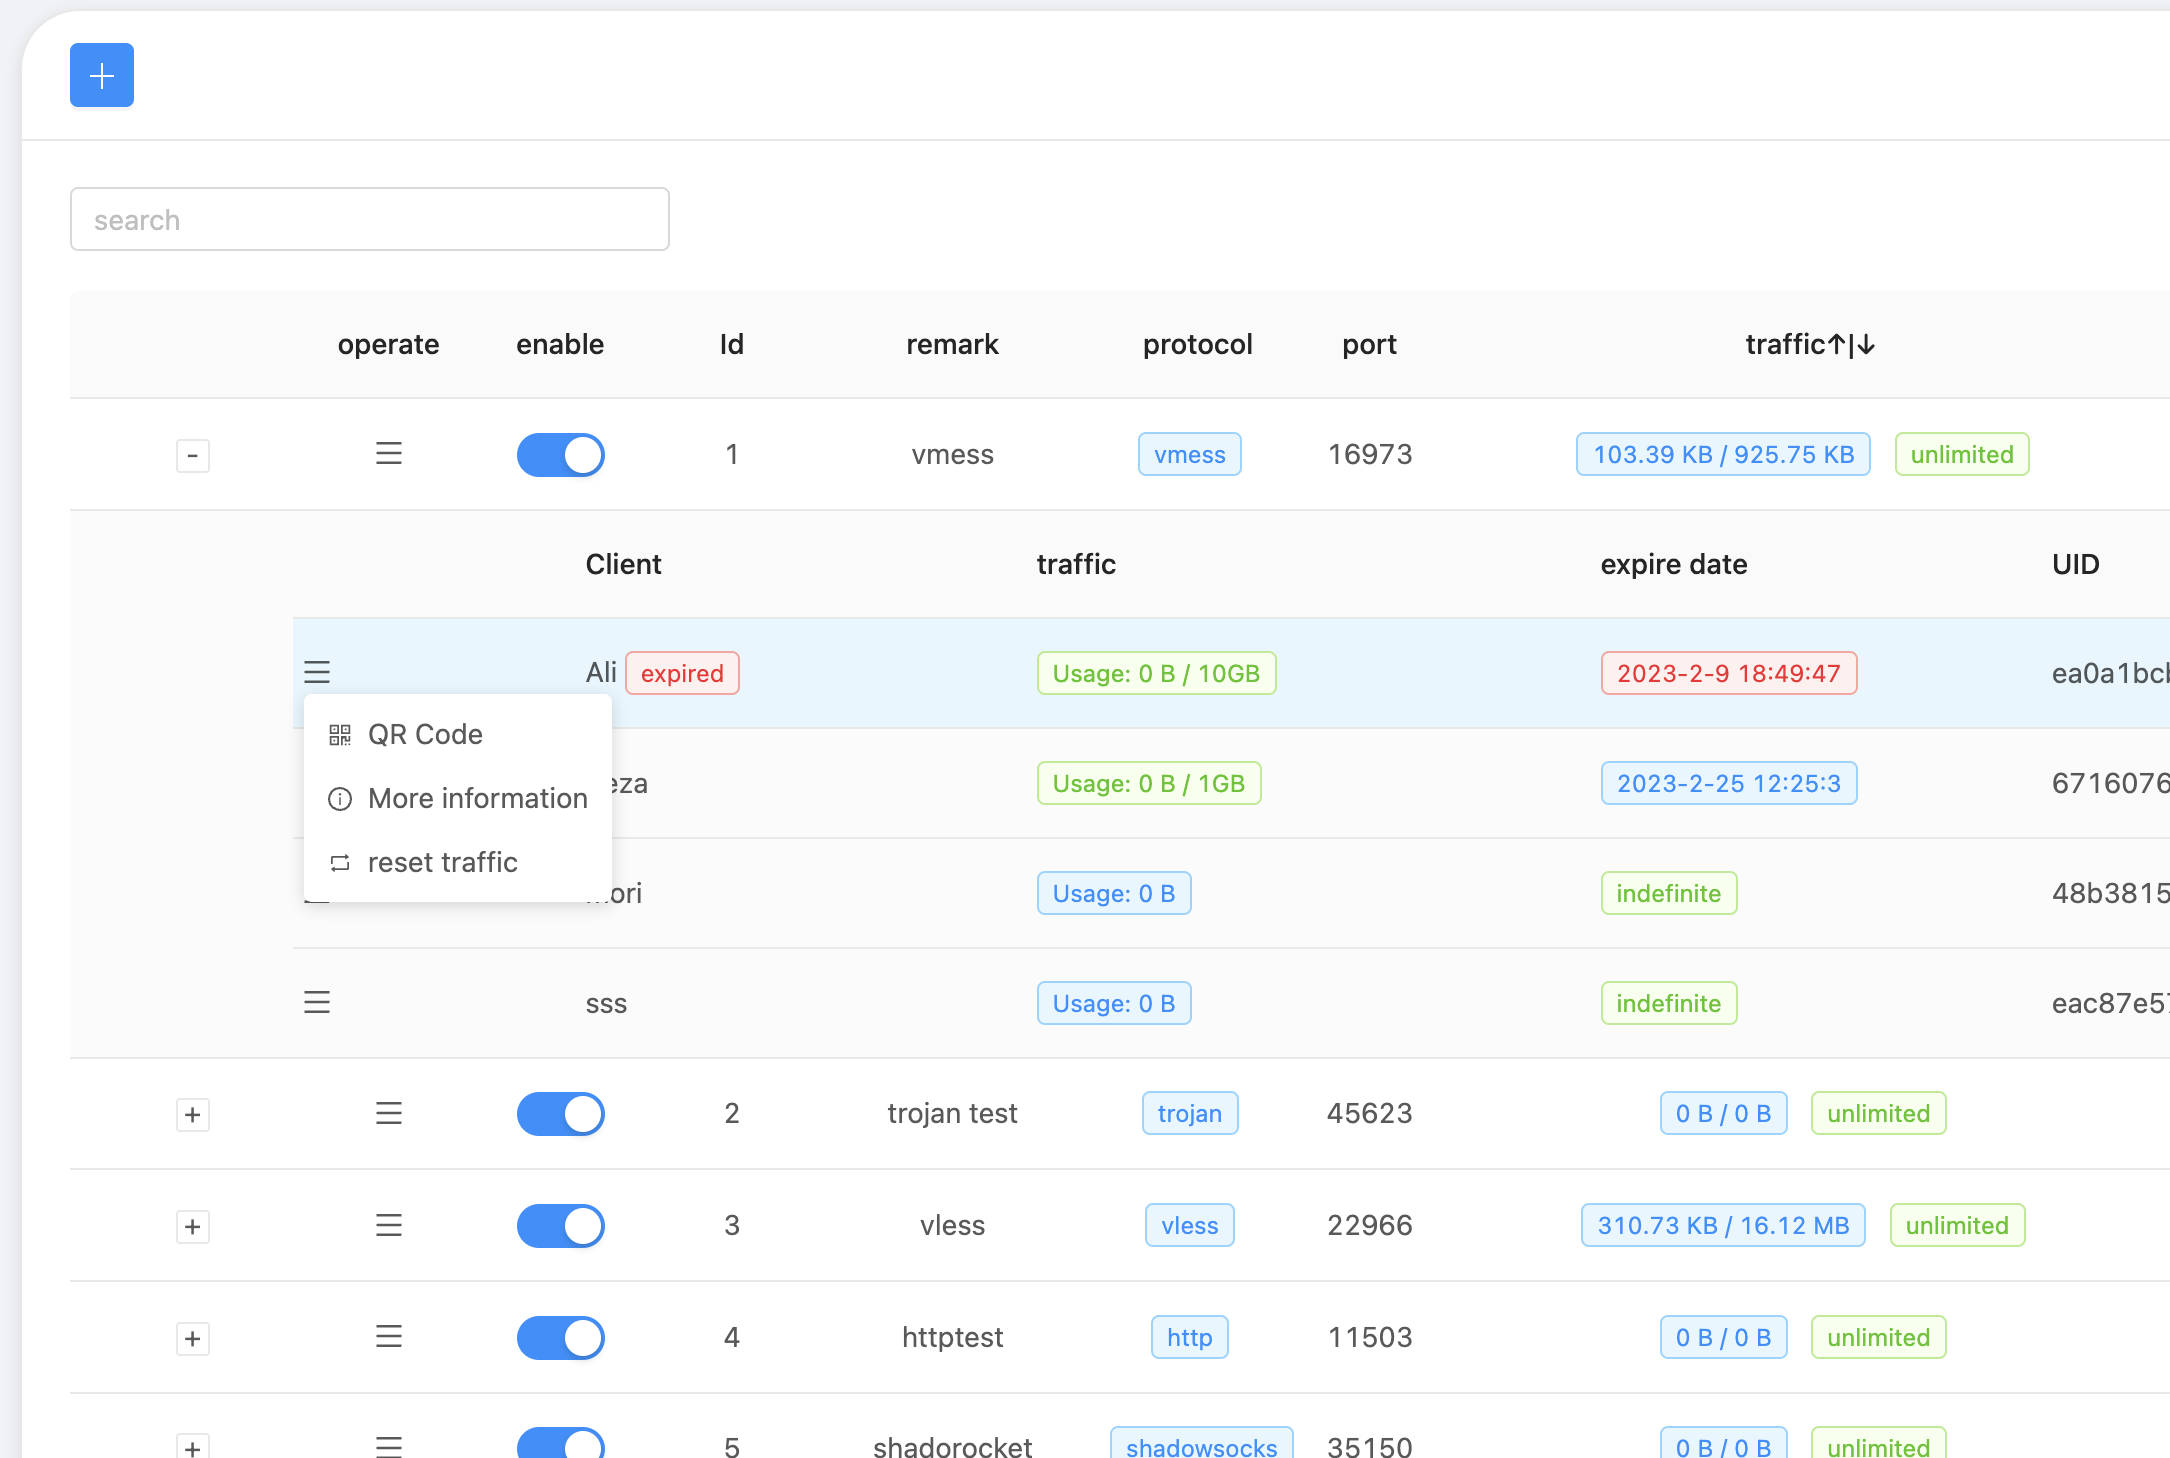Toggle enable switch for vless inbound
Image resolution: width=2170 pixels, height=1458 pixels.
point(560,1226)
